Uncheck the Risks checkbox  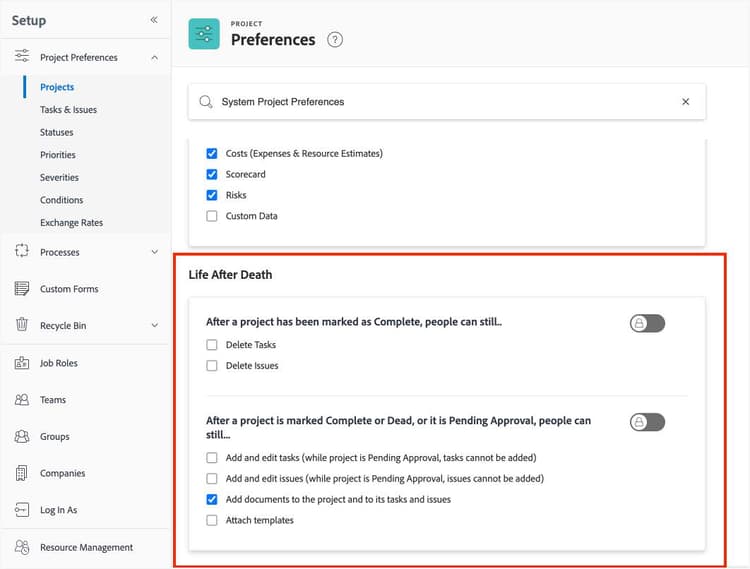pos(212,195)
